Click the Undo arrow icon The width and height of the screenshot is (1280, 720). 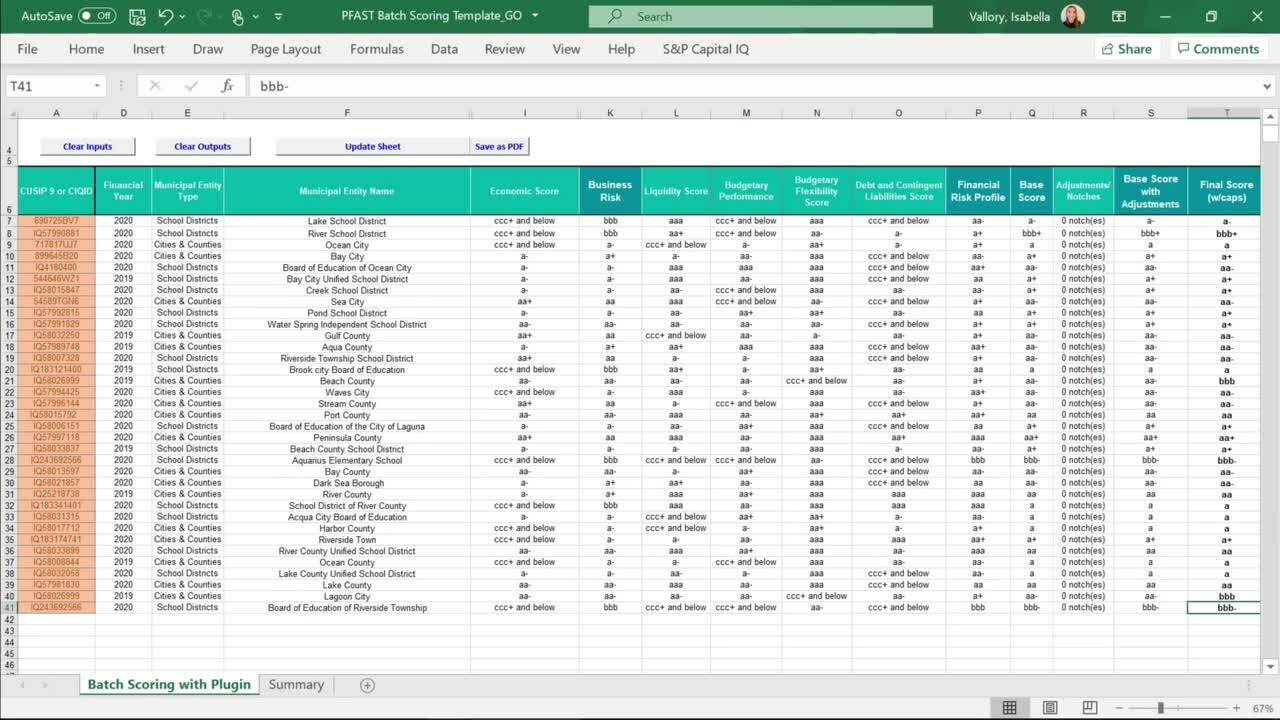[x=166, y=17]
